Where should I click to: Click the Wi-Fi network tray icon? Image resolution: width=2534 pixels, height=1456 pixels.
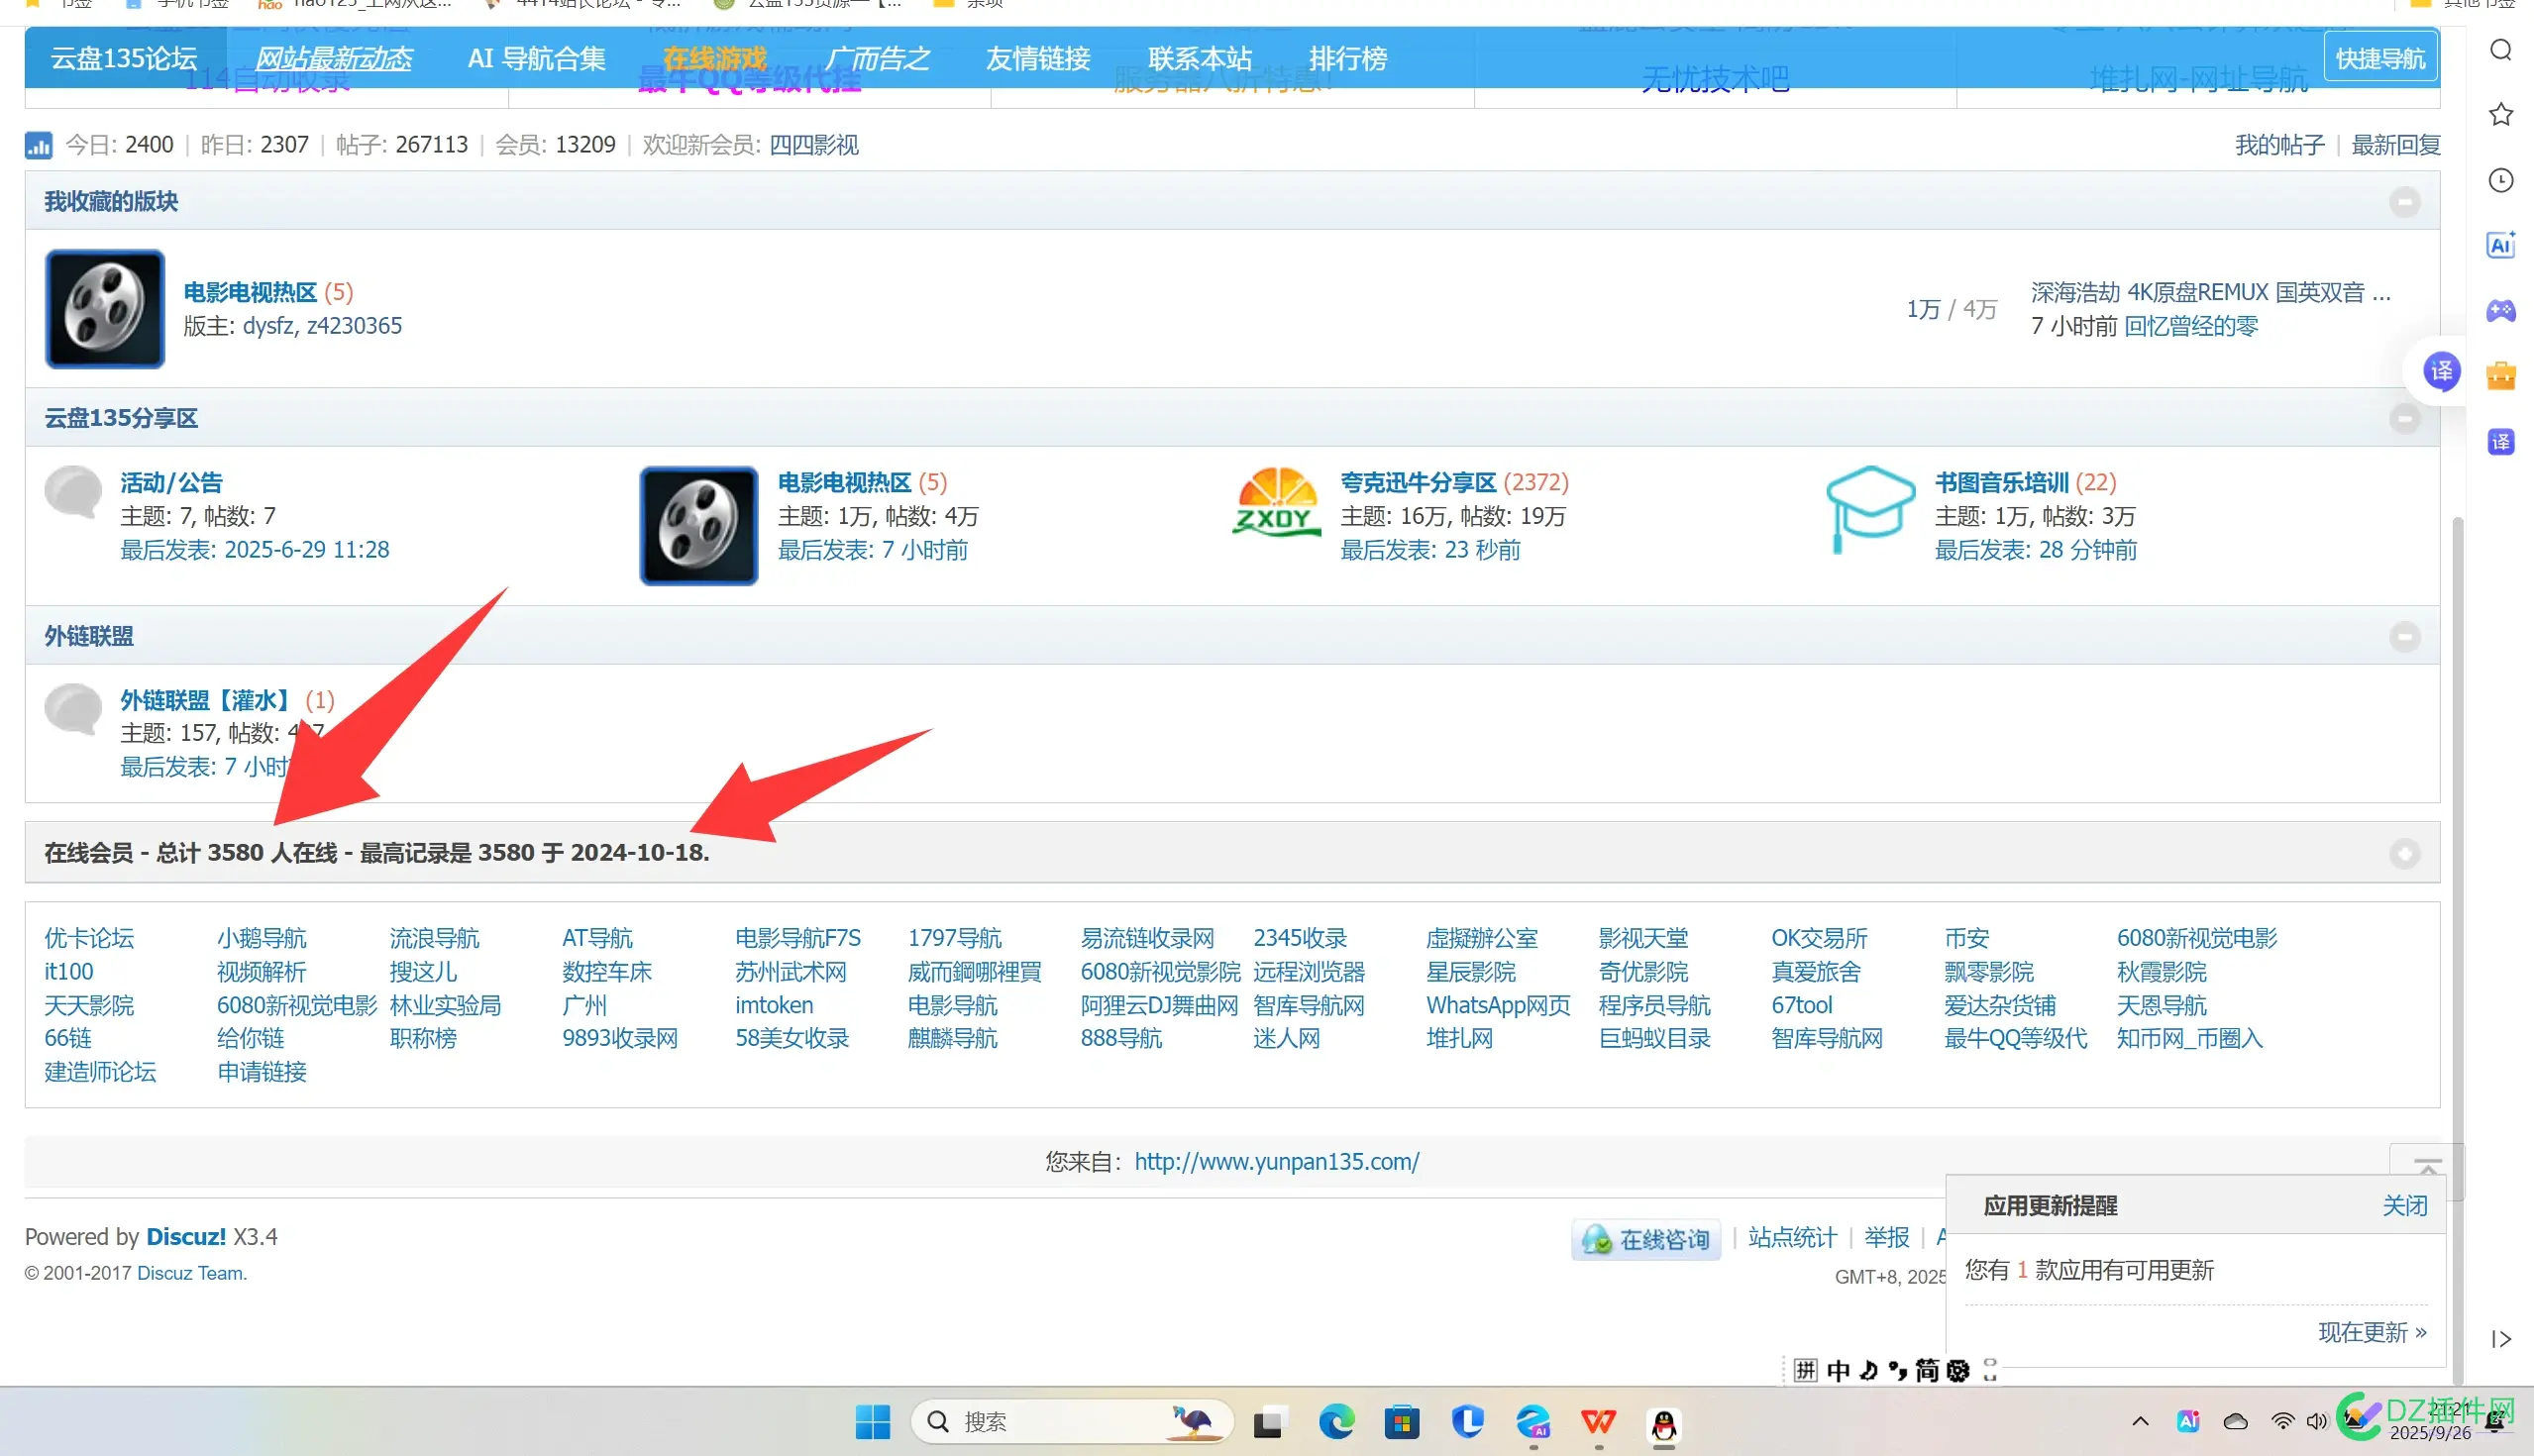coord(2282,1422)
